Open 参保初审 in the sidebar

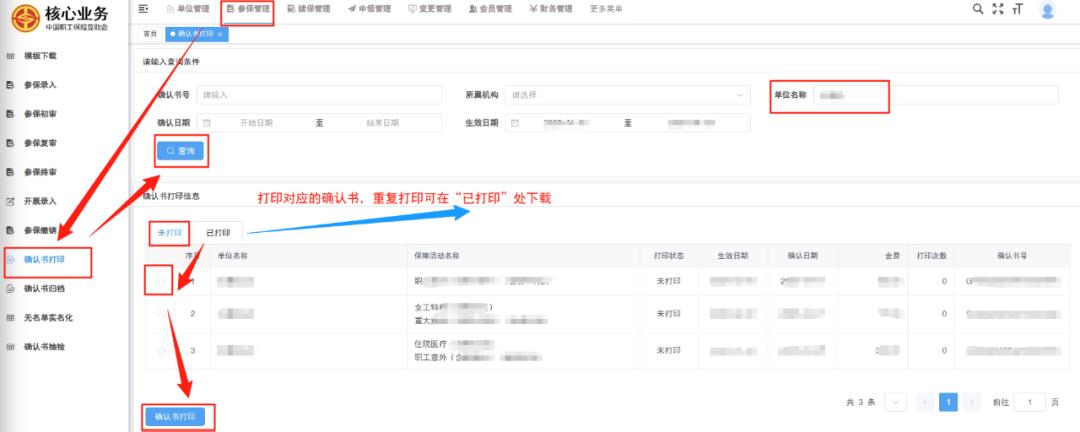40,114
